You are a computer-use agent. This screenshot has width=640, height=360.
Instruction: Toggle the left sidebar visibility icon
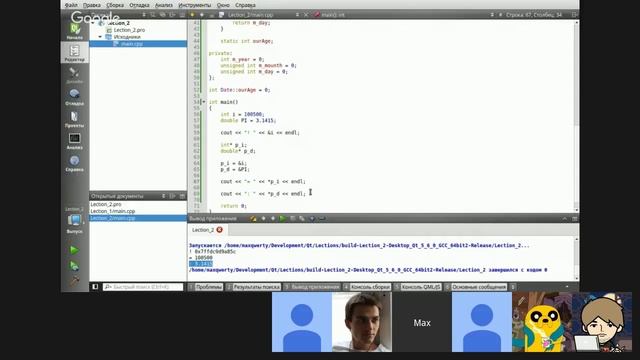coord(95,287)
